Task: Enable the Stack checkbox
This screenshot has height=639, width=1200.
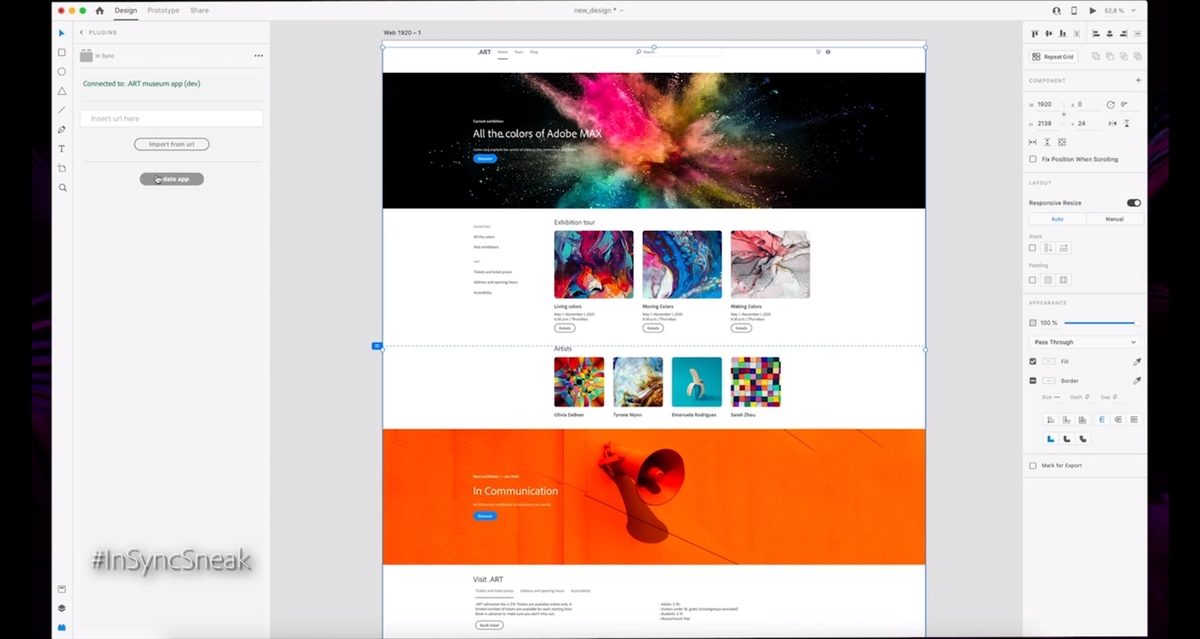Action: click(1033, 248)
